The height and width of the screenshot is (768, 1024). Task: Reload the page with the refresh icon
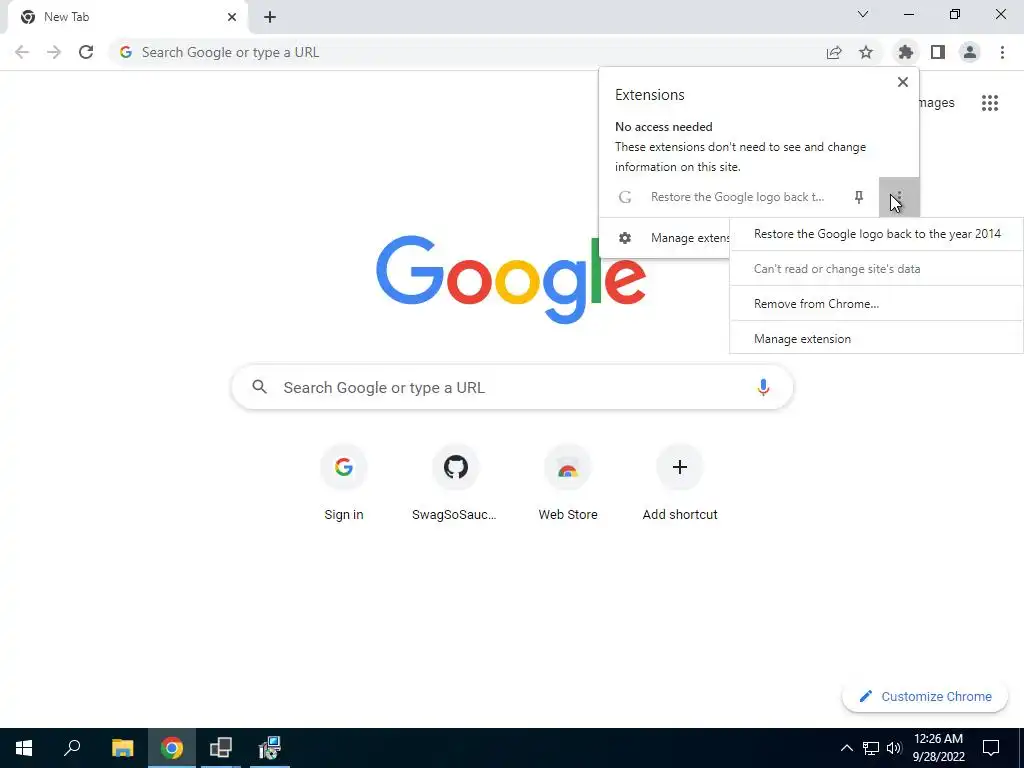(86, 52)
